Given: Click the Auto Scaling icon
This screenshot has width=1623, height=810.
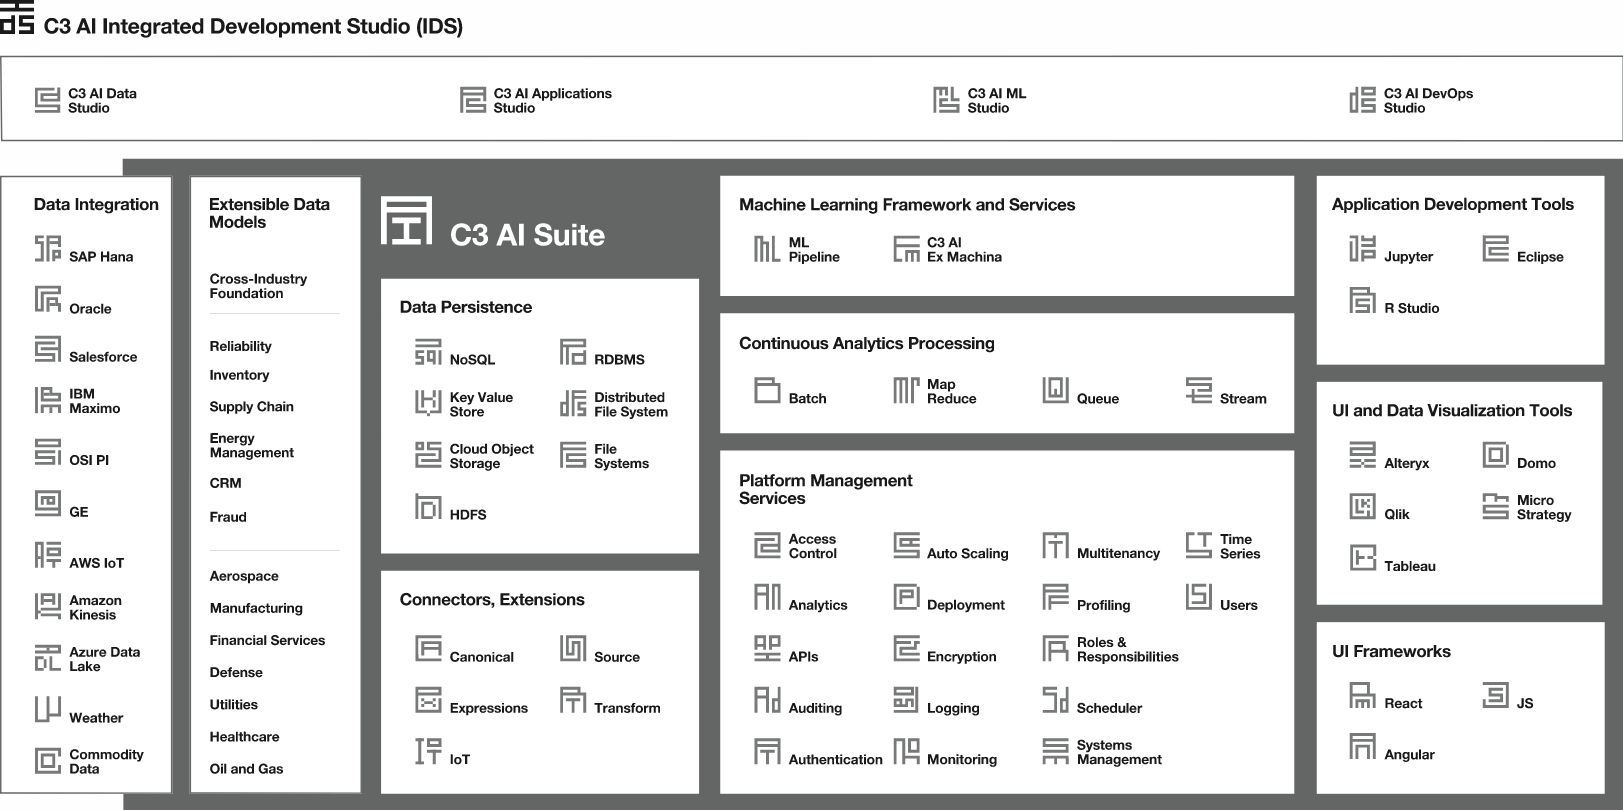Looking at the screenshot, I should 906,545.
